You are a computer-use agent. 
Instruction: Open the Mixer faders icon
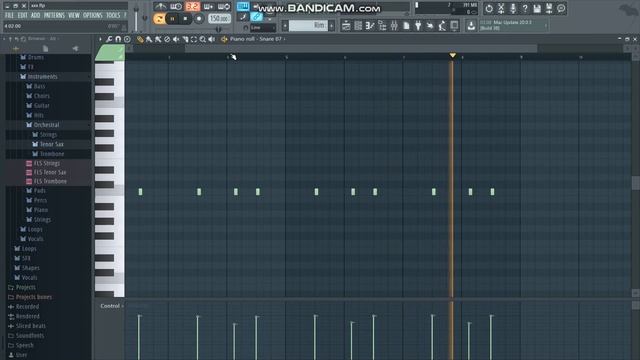click(394, 26)
